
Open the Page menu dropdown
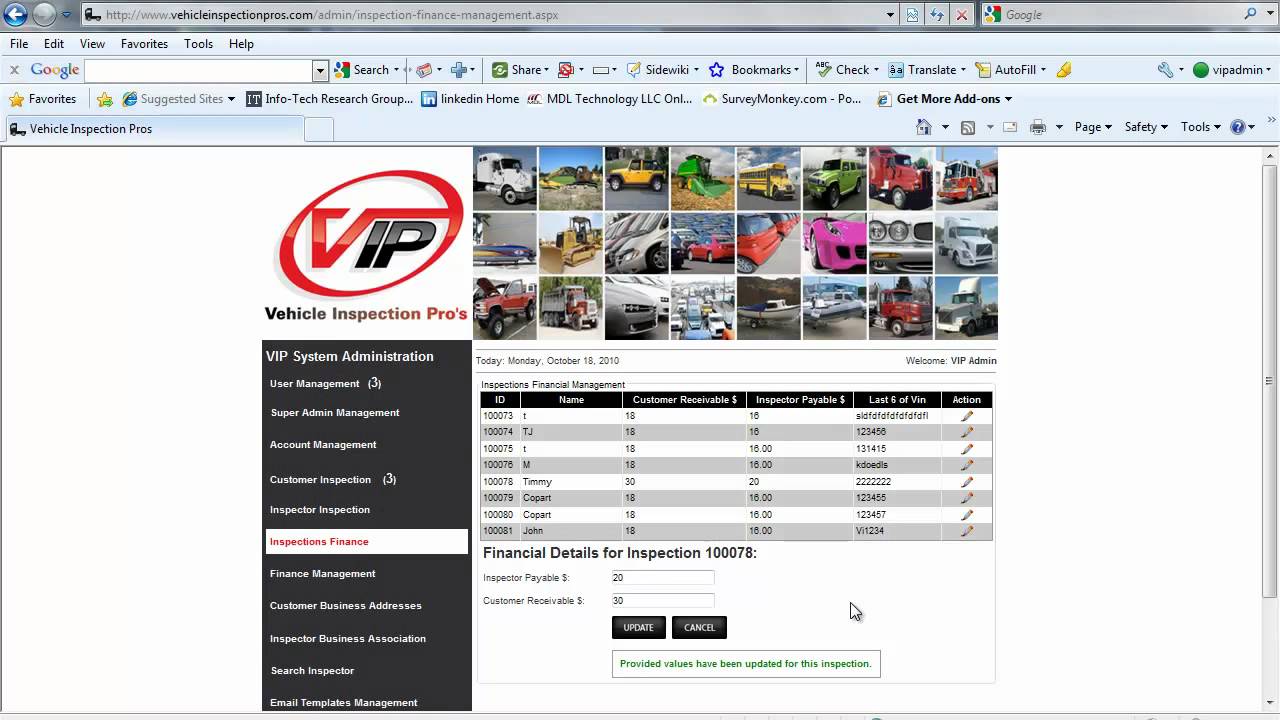1093,127
